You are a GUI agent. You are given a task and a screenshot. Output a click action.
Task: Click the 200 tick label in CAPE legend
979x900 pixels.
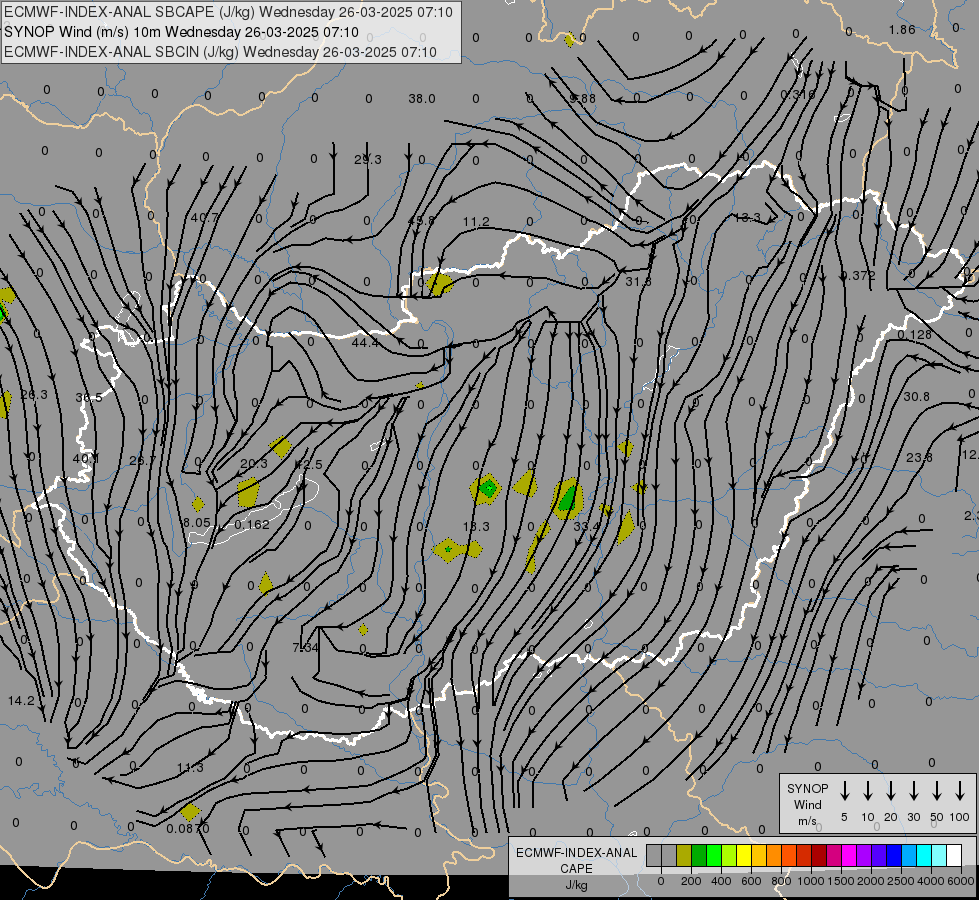click(x=691, y=881)
